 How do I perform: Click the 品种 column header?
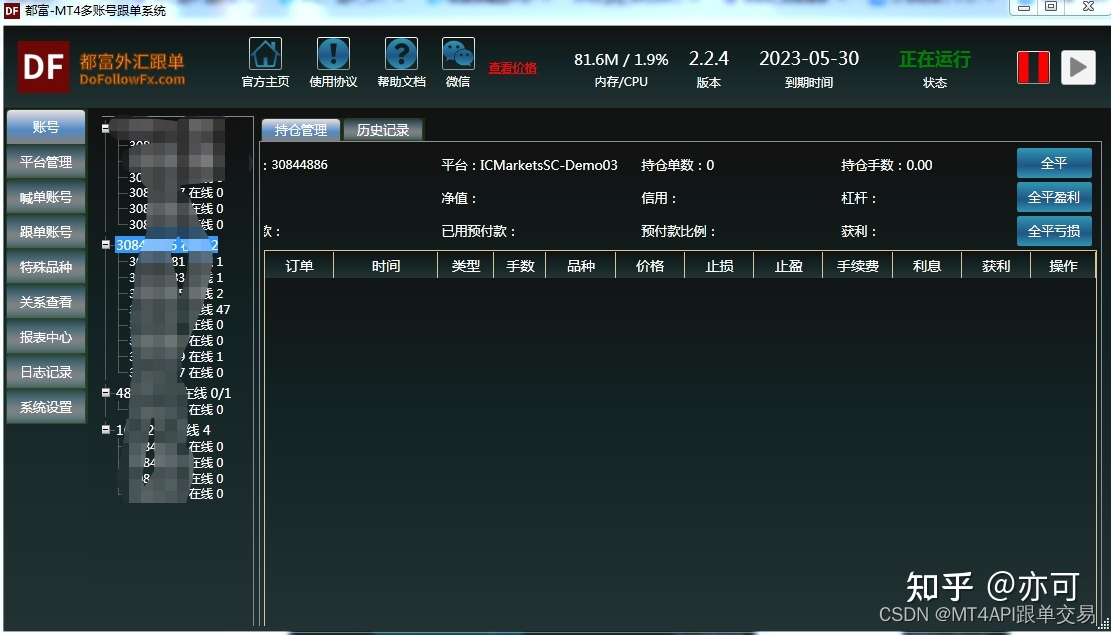(581, 266)
